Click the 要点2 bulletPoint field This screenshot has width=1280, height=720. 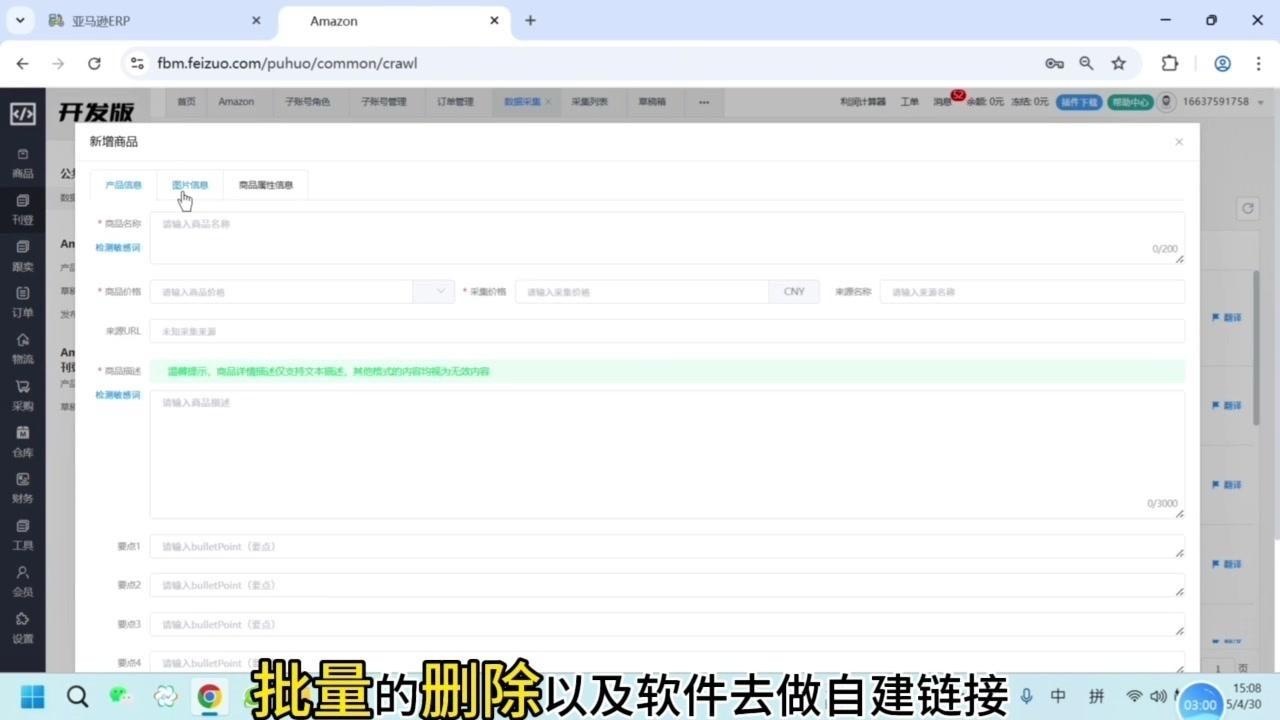point(667,585)
